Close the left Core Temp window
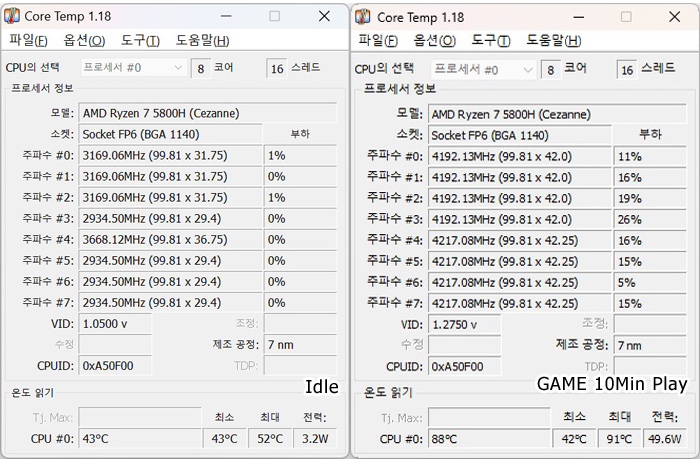The image size is (700, 463). tap(324, 16)
